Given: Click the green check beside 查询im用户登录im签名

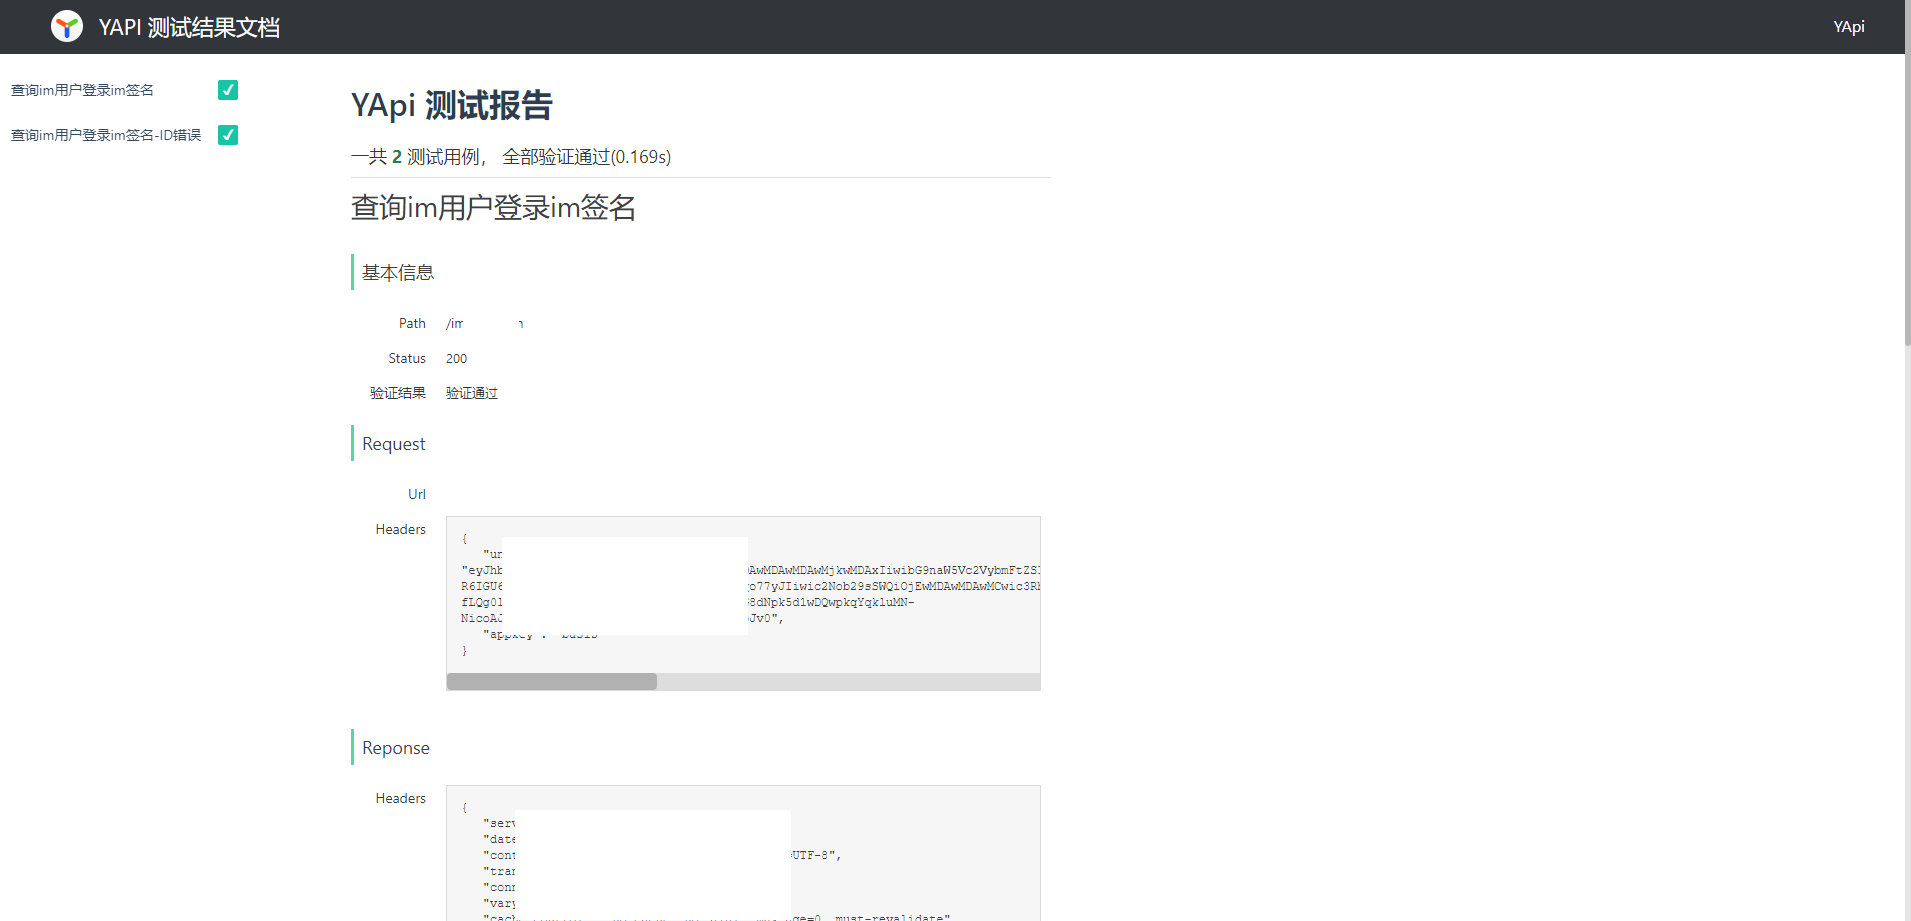Looking at the screenshot, I should point(228,90).
